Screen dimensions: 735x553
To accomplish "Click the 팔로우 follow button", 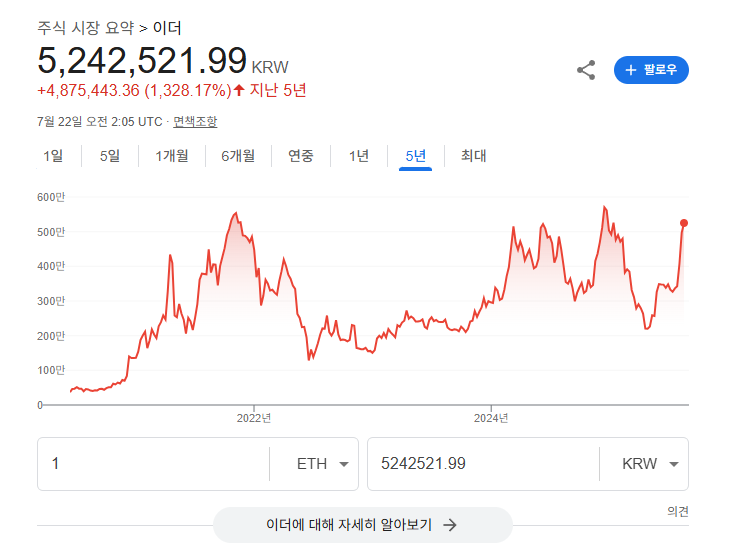I will pos(651,70).
